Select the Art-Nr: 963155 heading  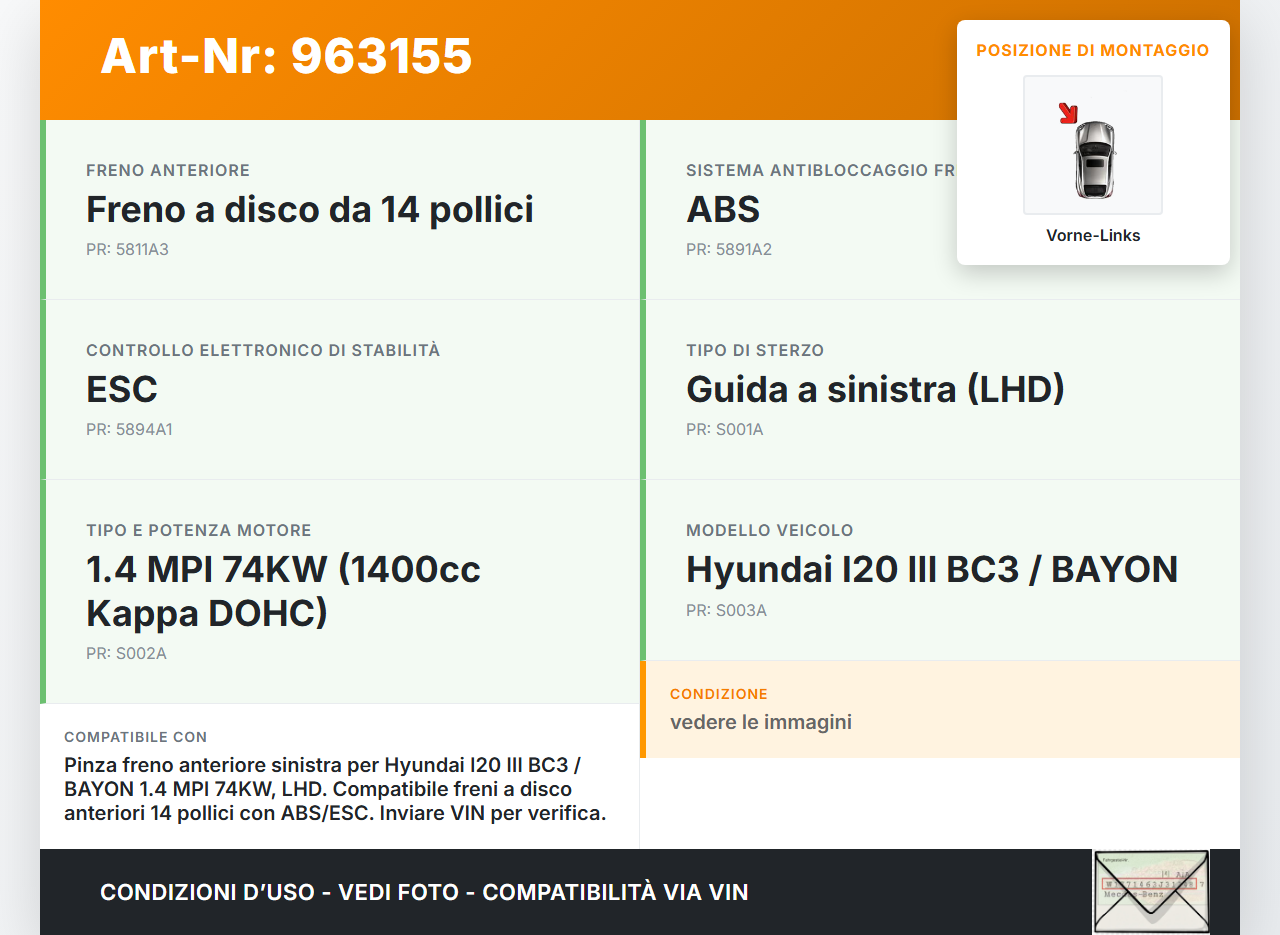(286, 56)
